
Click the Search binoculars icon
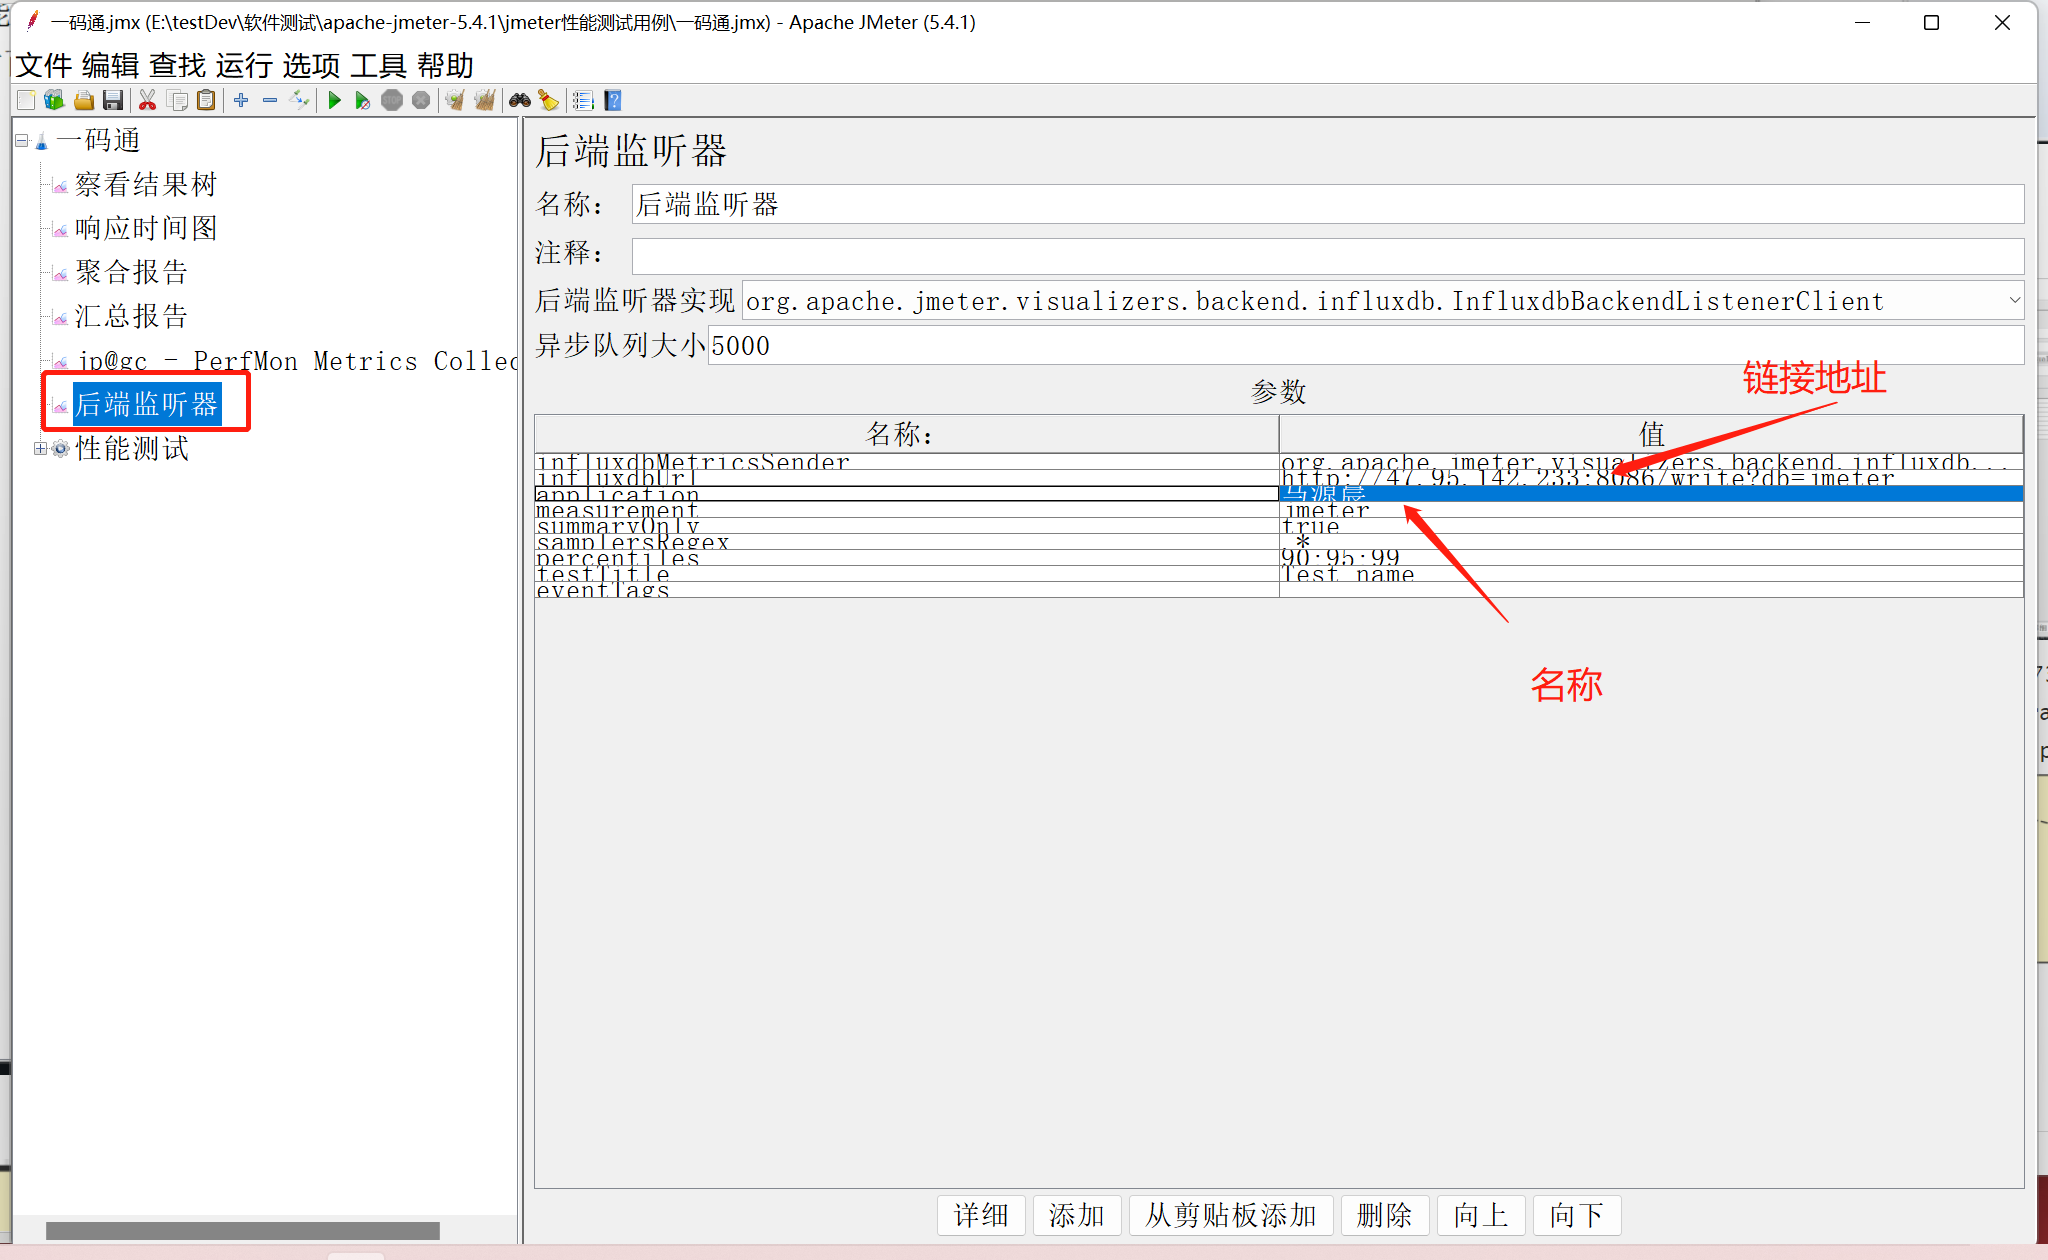pos(519,100)
